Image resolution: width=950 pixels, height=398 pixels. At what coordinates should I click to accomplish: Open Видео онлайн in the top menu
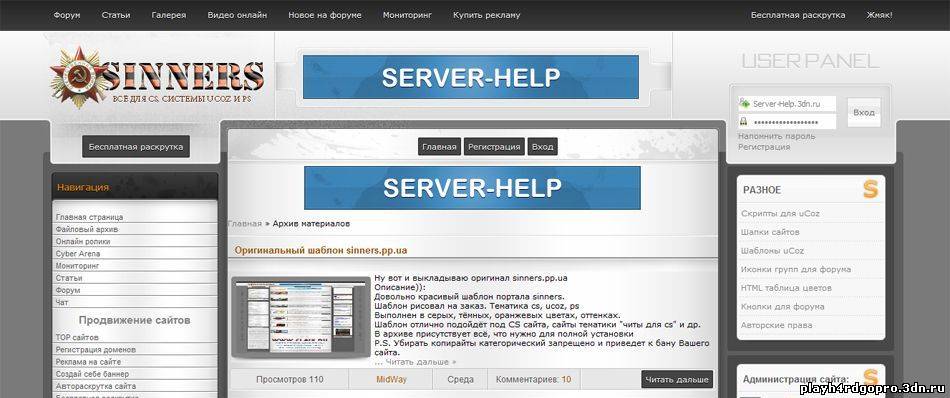coord(237,15)
